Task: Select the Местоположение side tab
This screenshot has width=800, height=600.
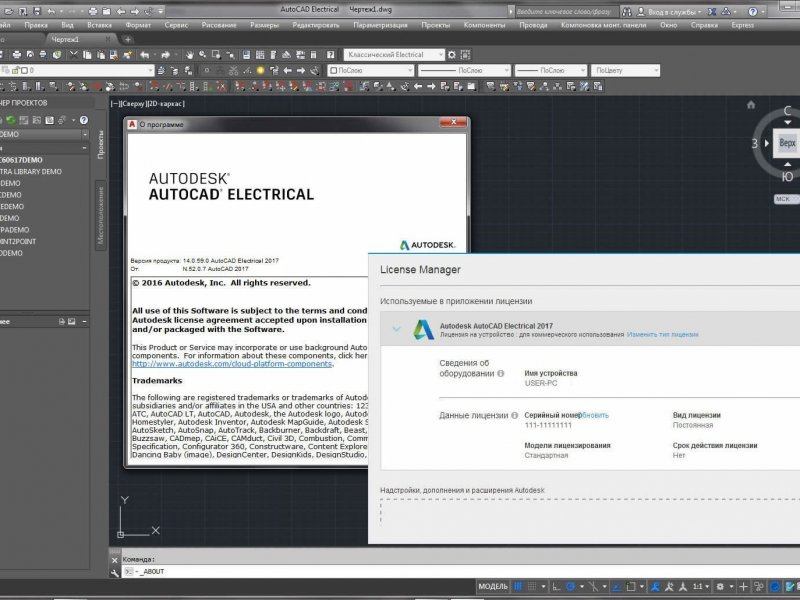Action: pyautogui.click(x=101, y=215)
